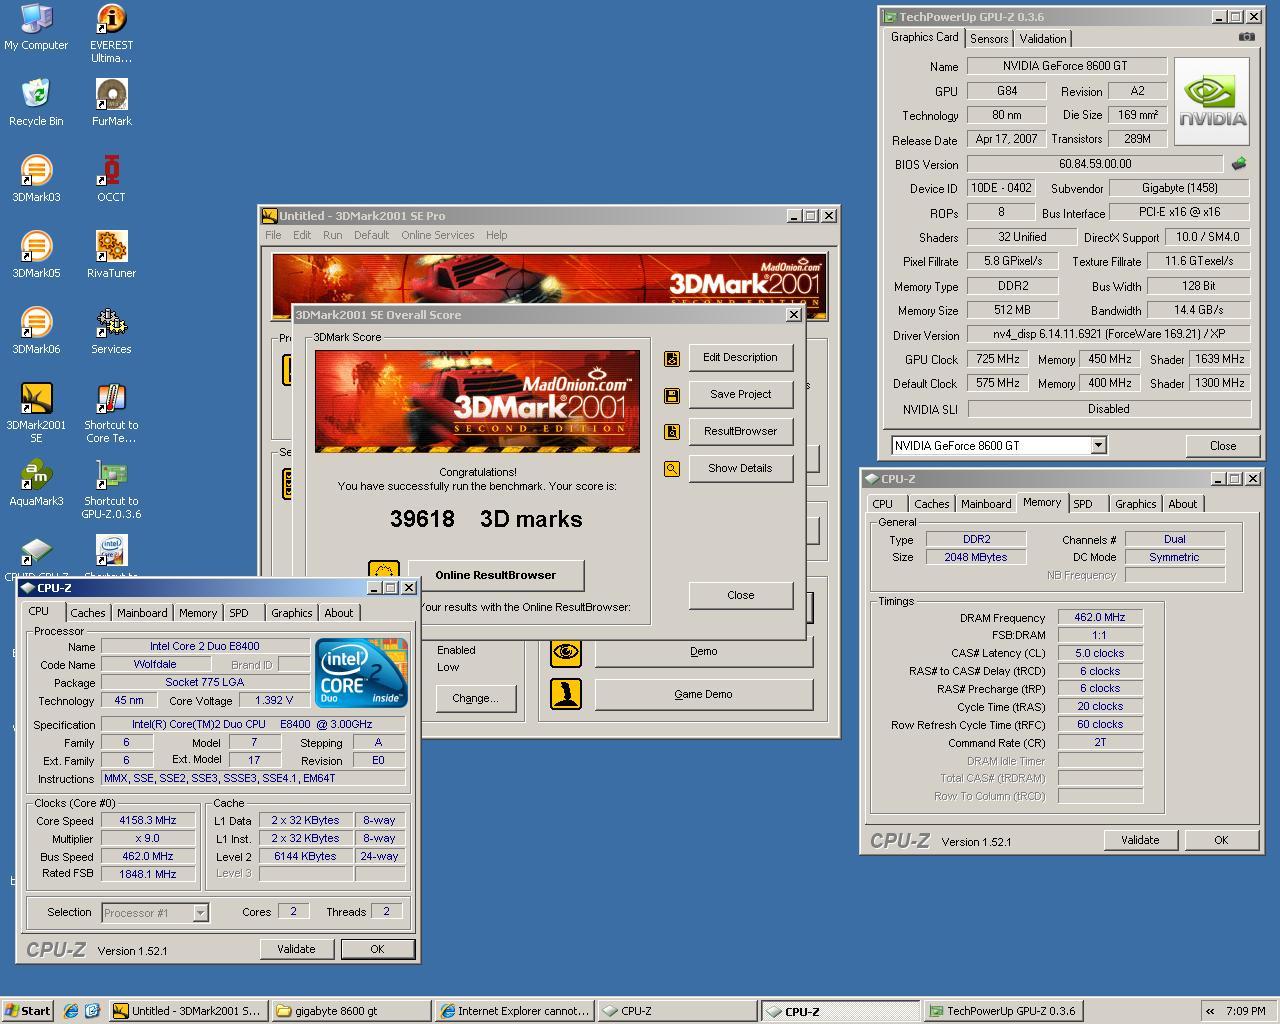Open the Mainboard tab in the processor CPU-Z window

pos(142,613)
